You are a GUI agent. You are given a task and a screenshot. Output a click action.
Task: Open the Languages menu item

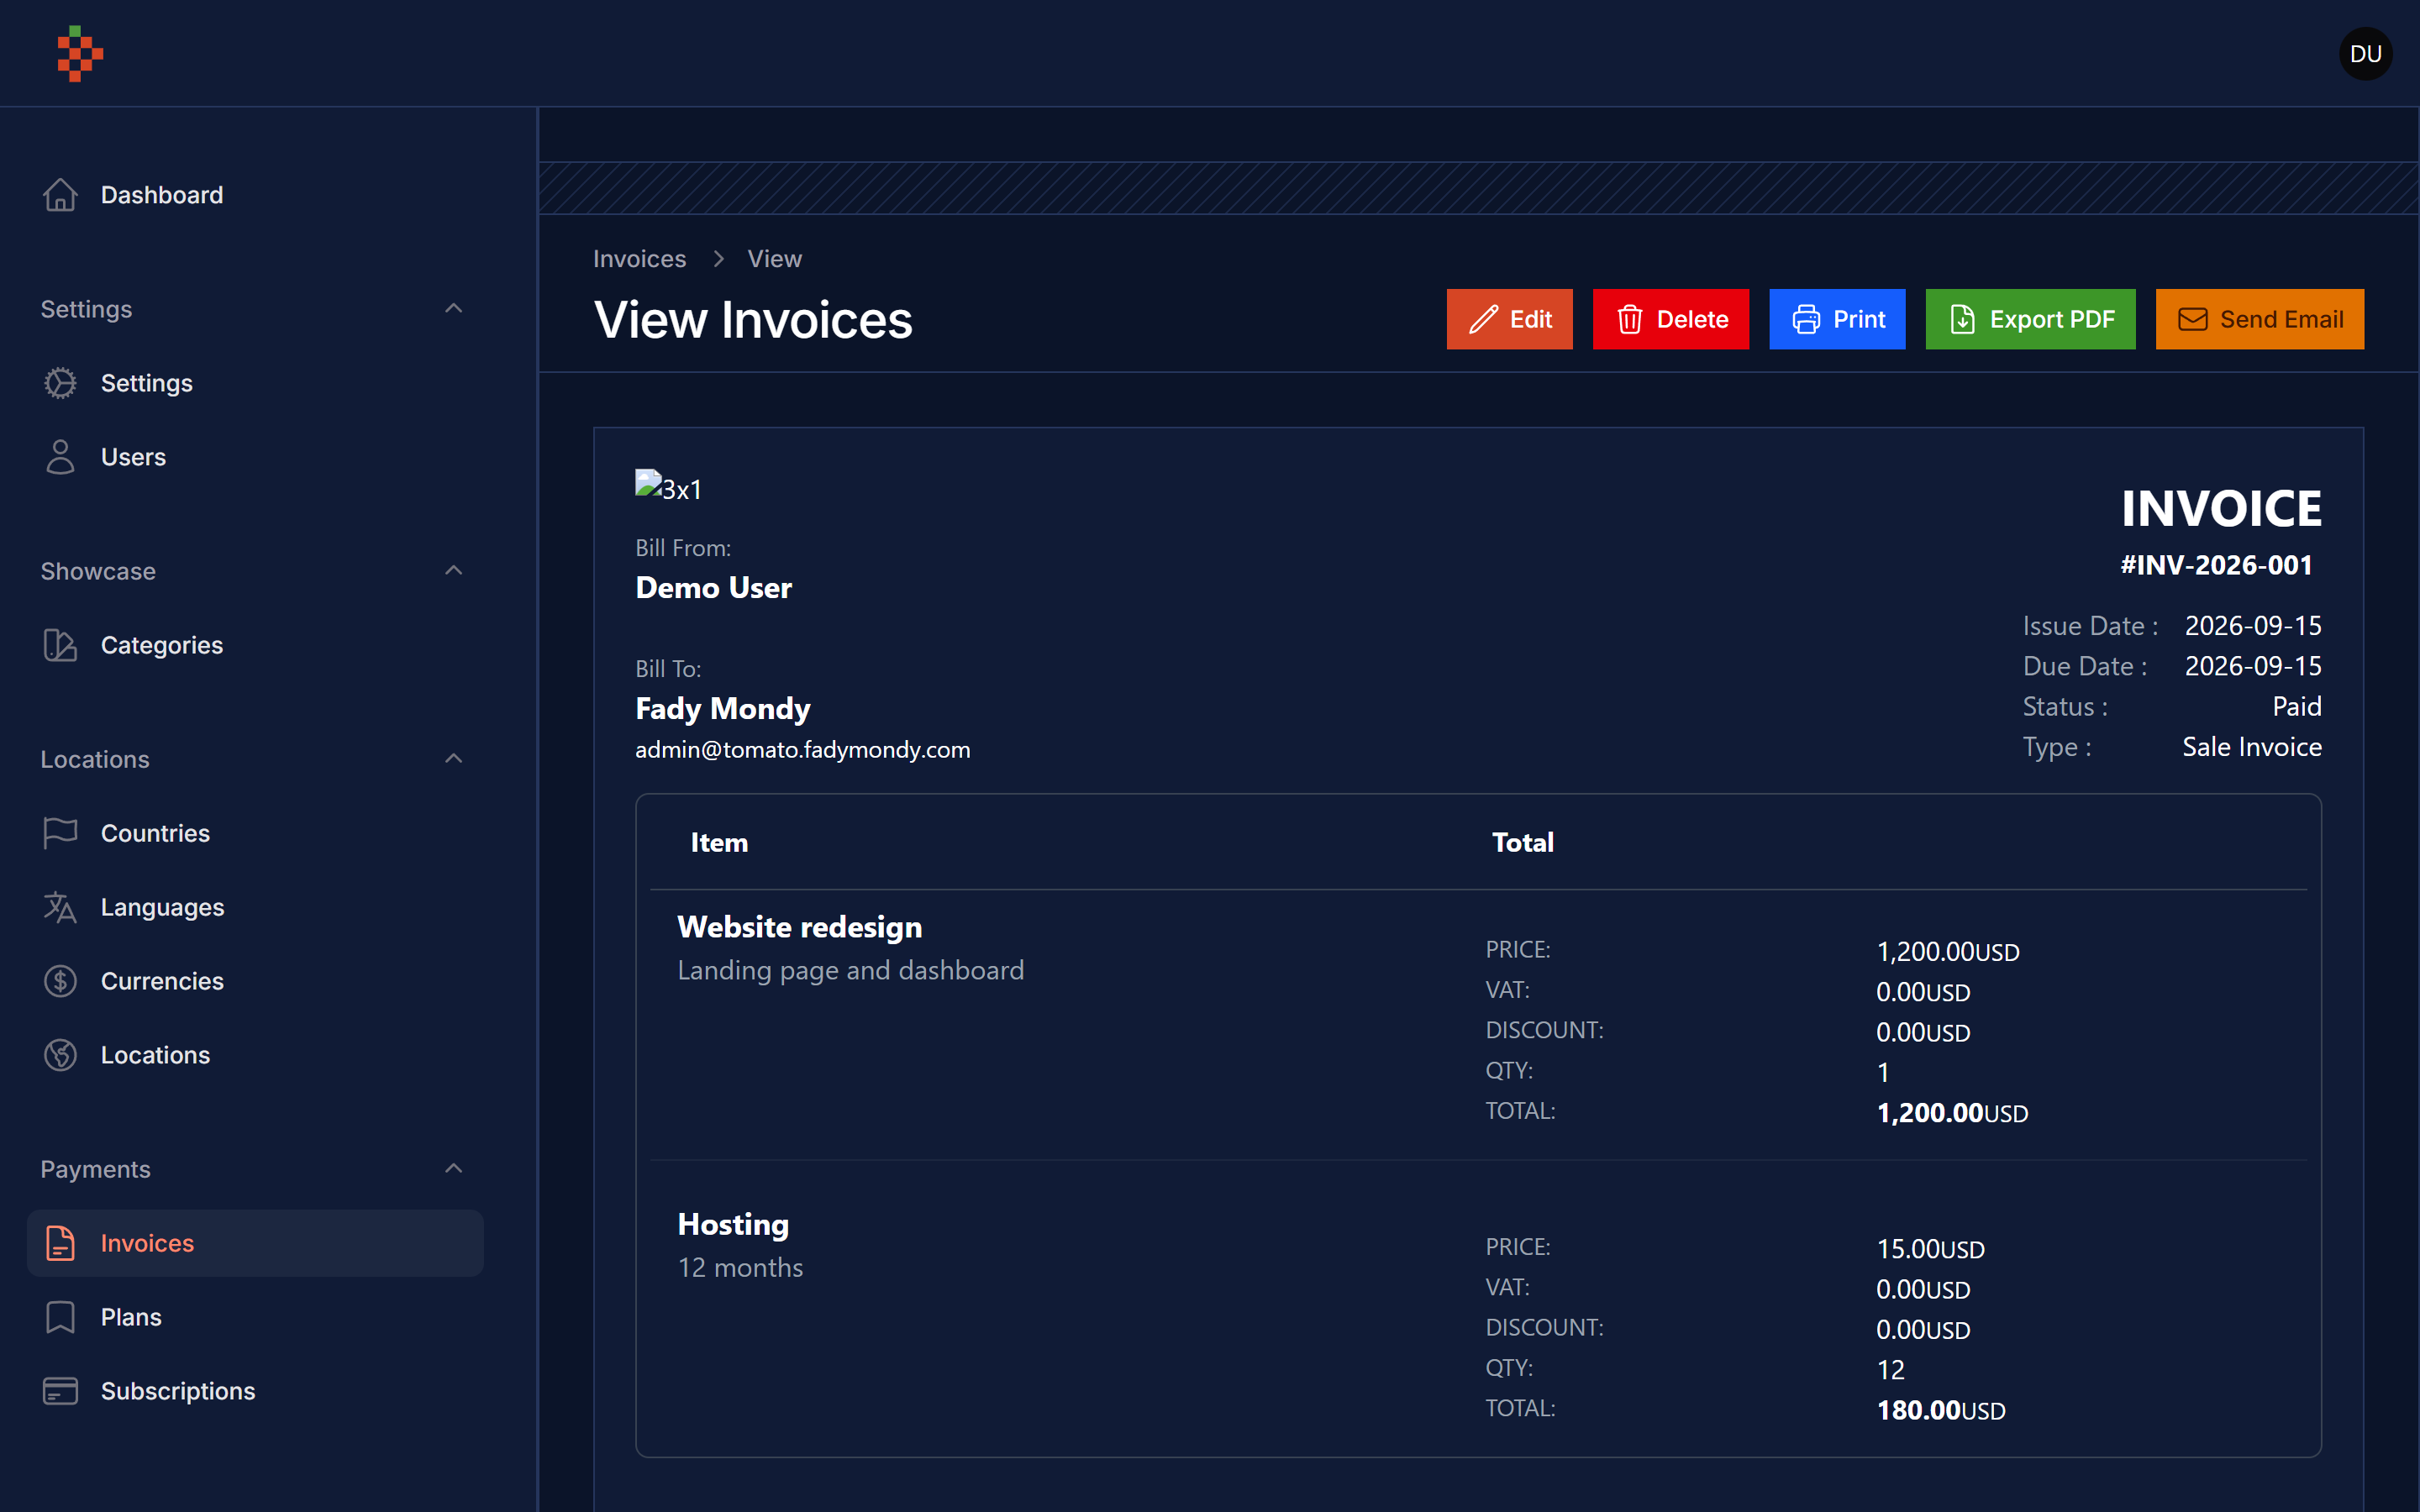click(255, 907)
